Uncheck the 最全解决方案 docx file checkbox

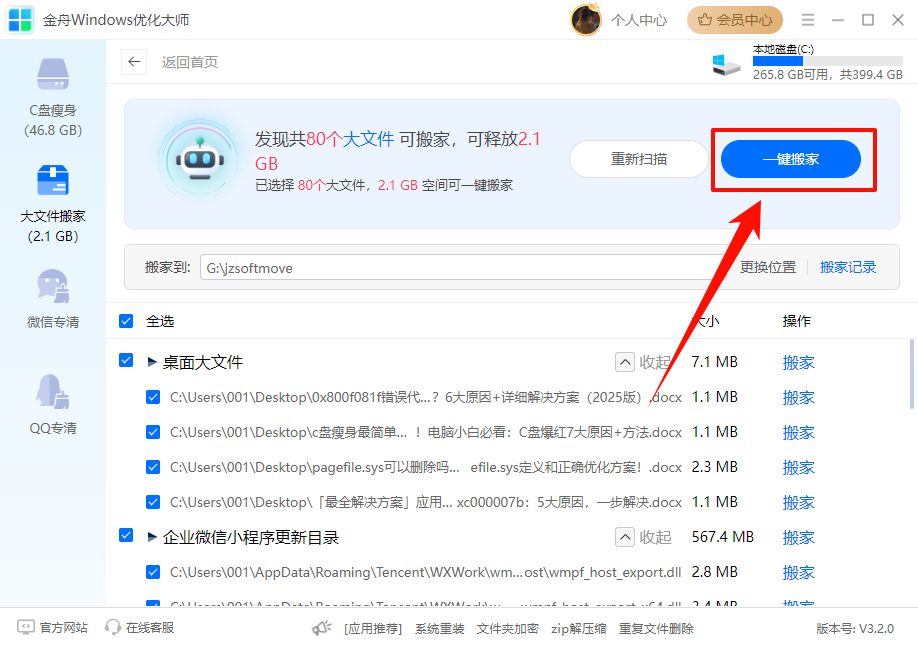(x=153, y=502)
